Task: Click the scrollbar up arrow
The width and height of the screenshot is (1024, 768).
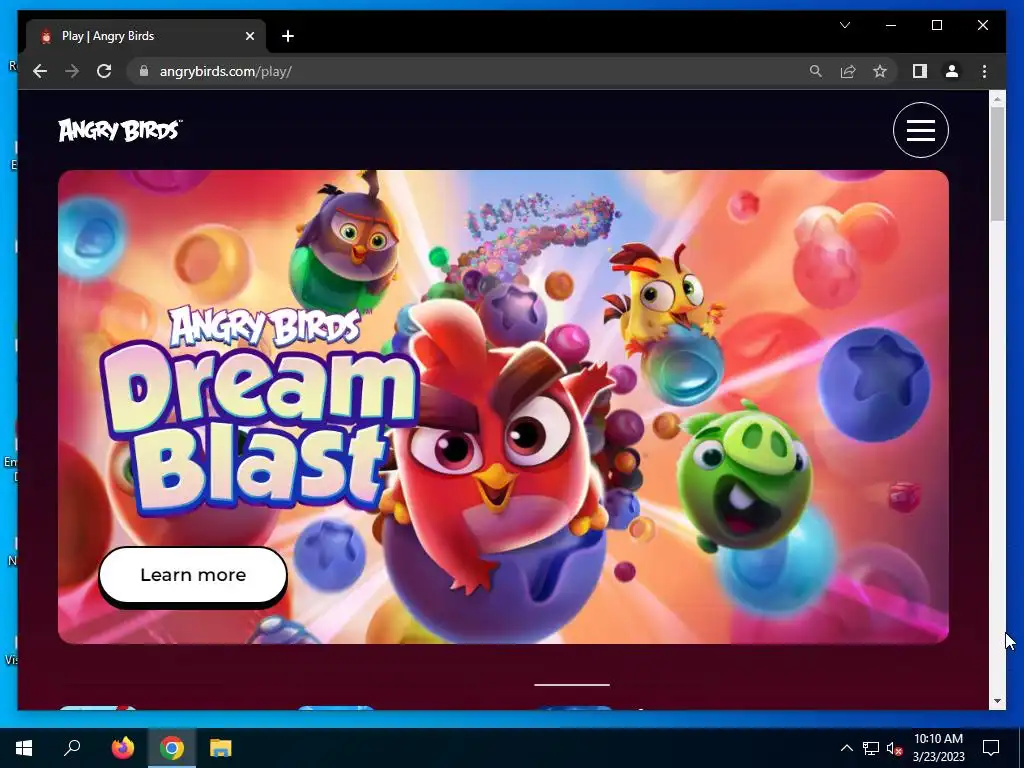Action: [x=997, y=99]
